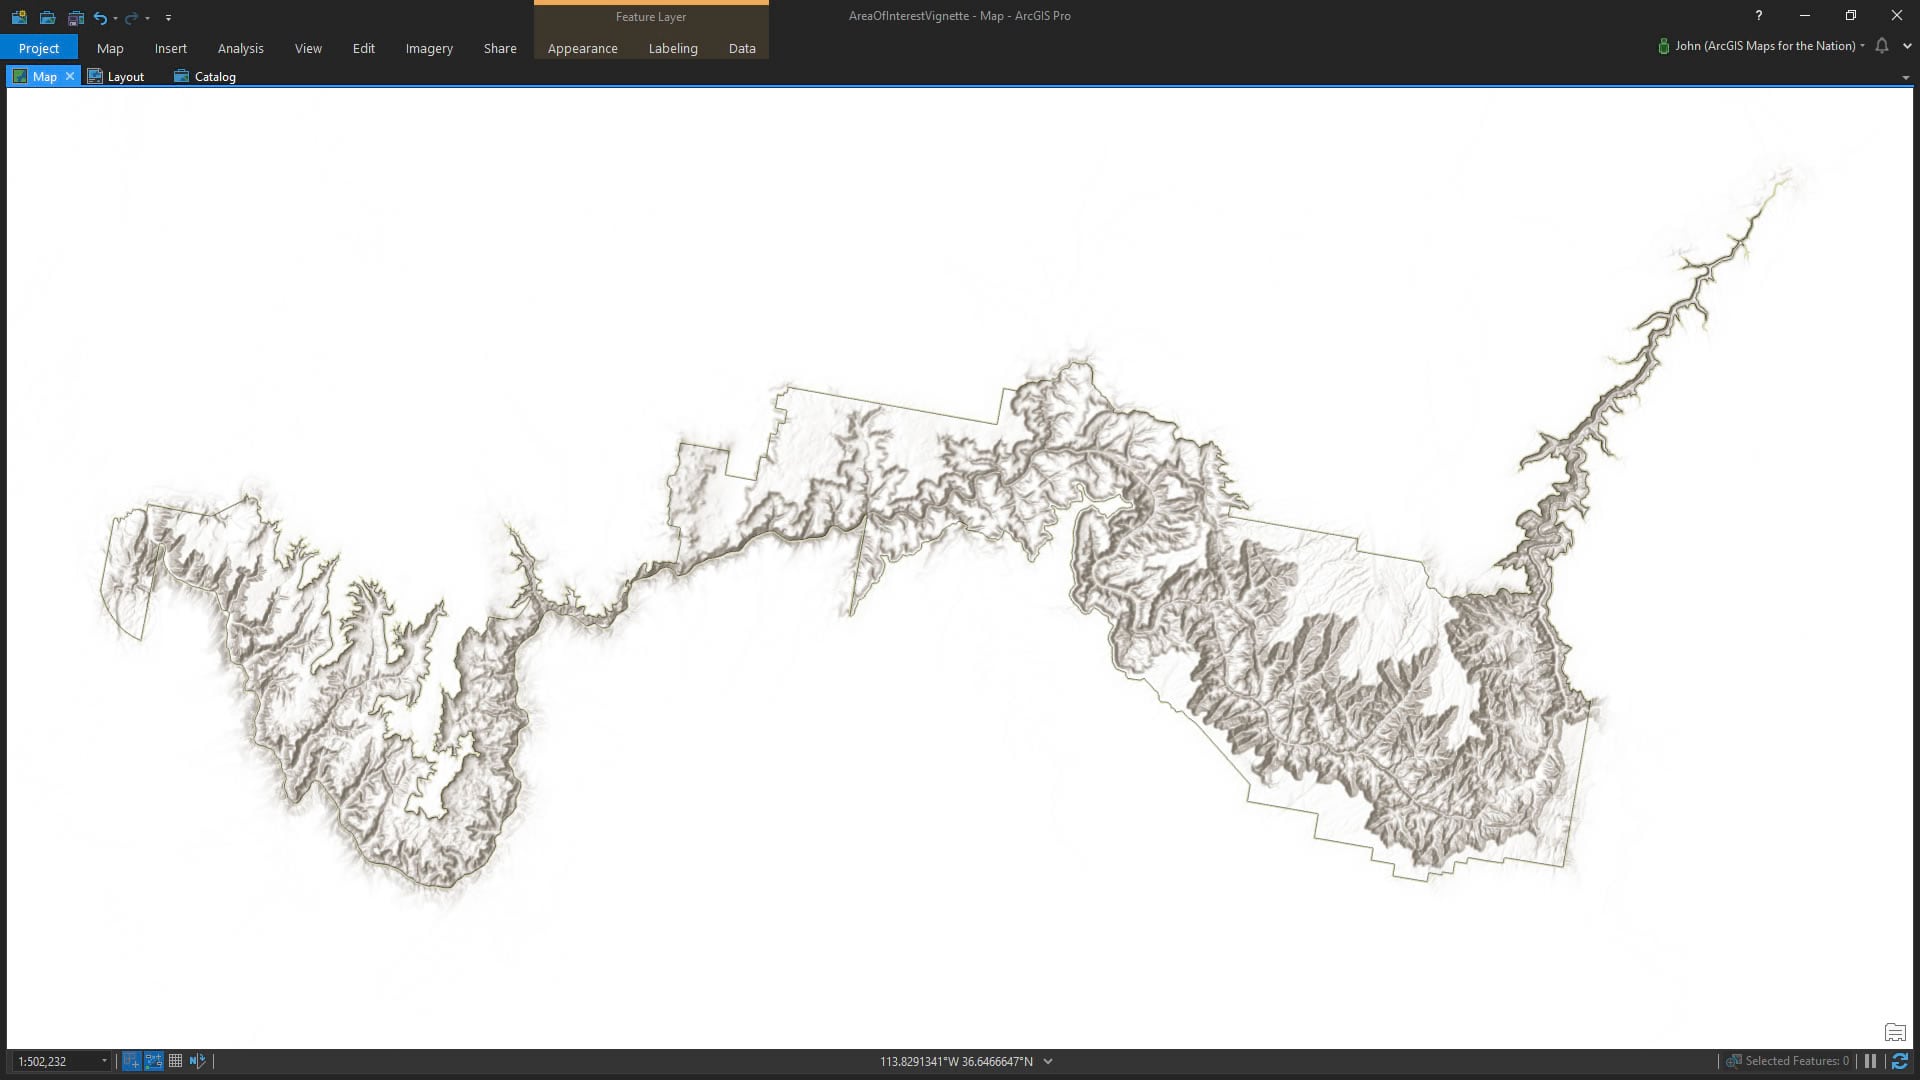Click the Open Project icon
1920x1080 pixels.
tap(47, 17)
